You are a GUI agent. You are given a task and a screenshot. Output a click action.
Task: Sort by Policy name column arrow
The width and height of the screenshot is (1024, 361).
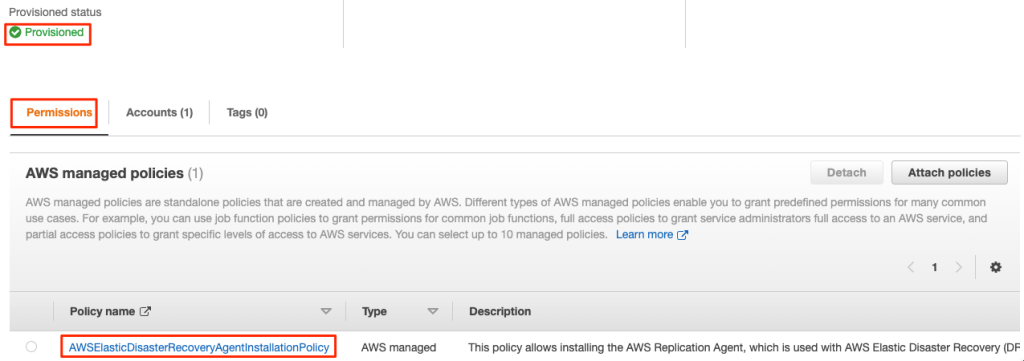pos(326,311)
